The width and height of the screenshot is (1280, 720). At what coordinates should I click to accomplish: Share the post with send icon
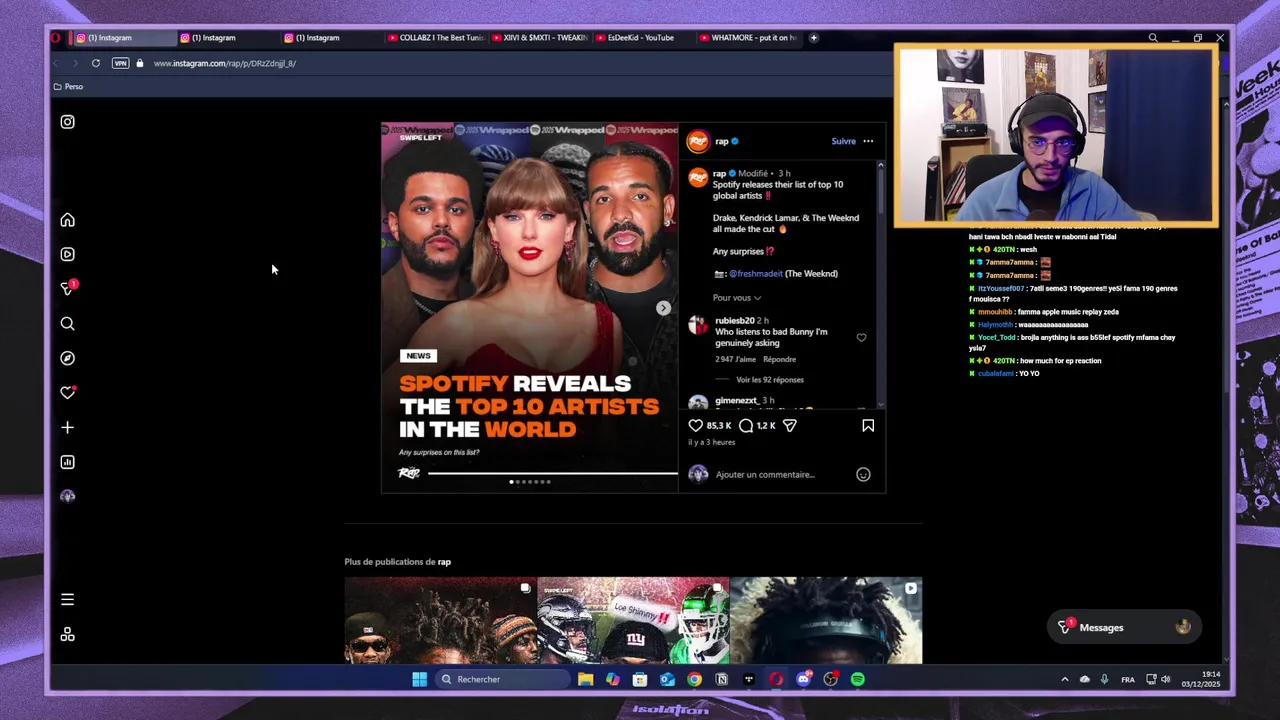click(x=789, y=426)
